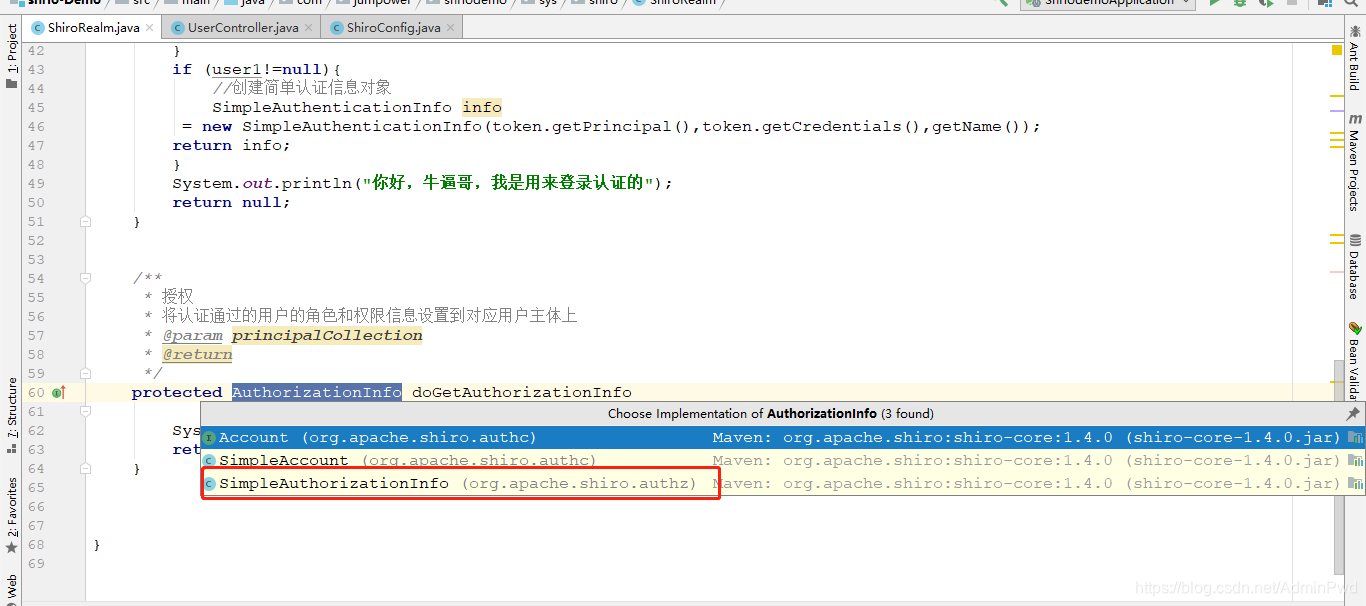
Task: Toggle the fold marker at line 61
Action: 85,411
